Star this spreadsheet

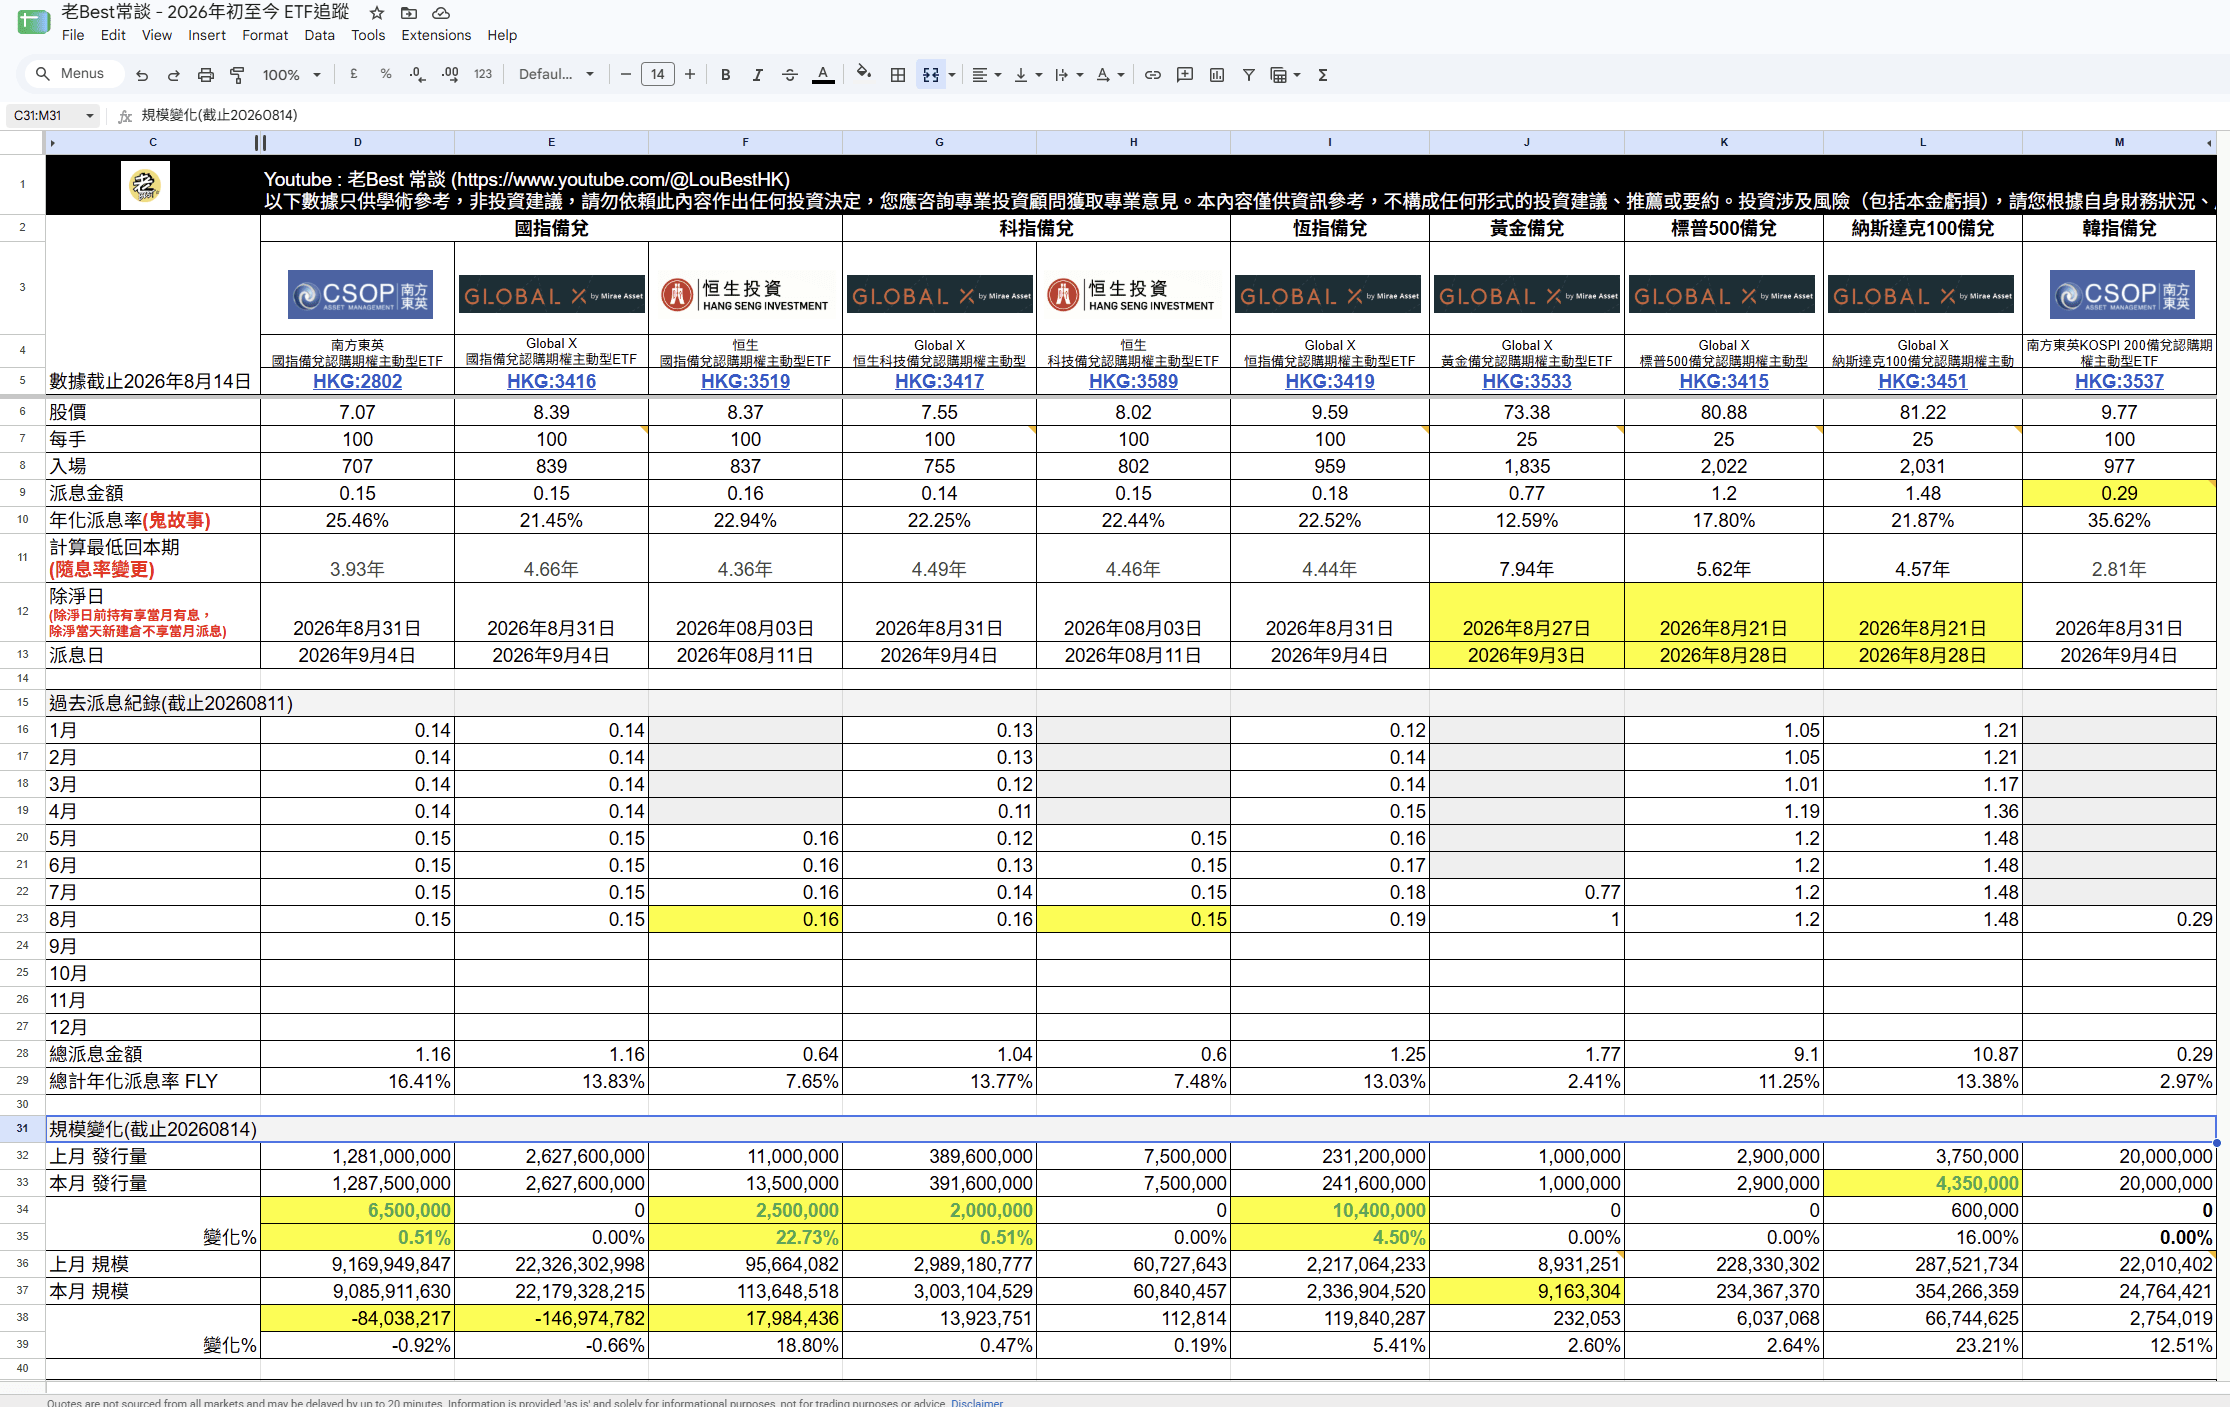point(377,13)
